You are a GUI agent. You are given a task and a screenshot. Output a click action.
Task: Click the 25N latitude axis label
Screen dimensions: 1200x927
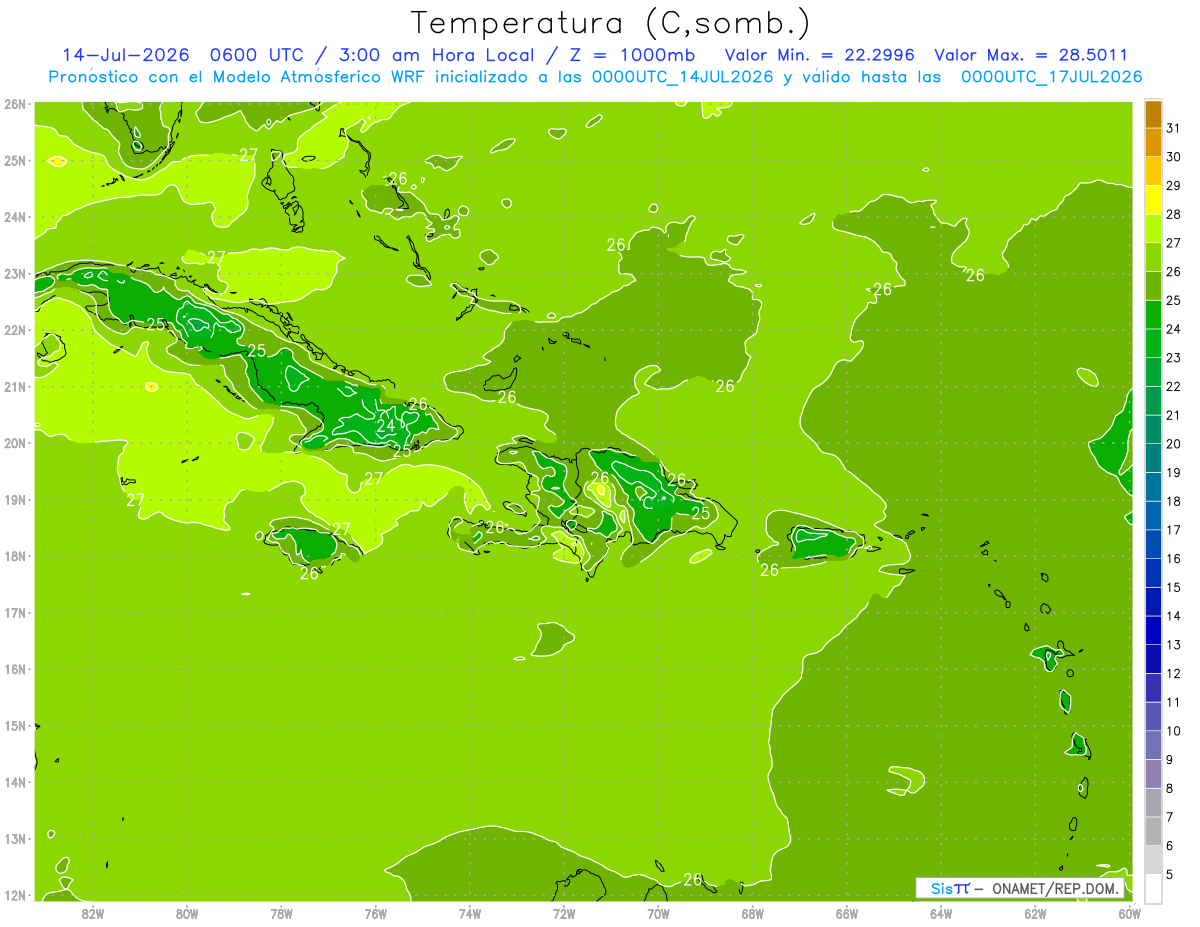tap(14, 160)
